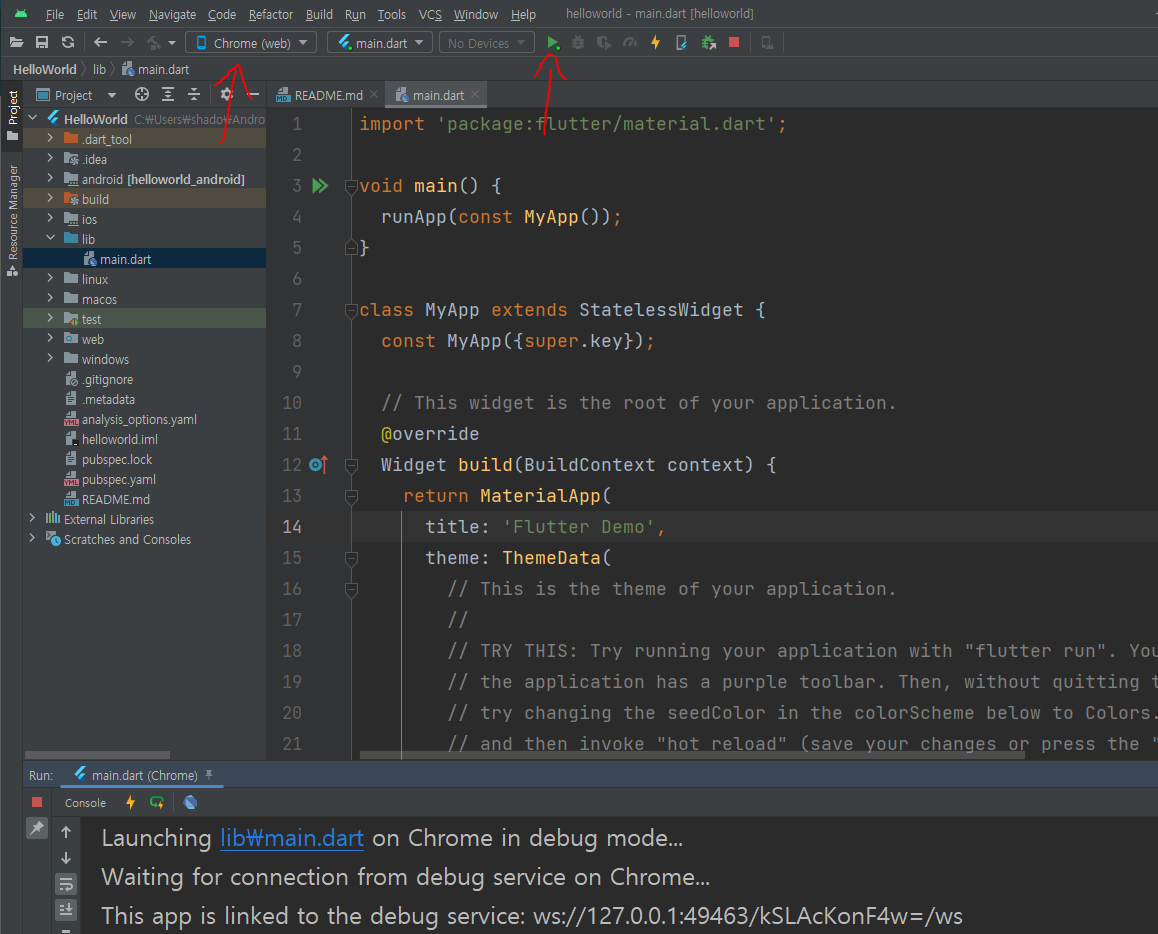The image size is (1158, 934).
Task: Open main.dart run configuration dropdown
Action: tap(380, 43)
